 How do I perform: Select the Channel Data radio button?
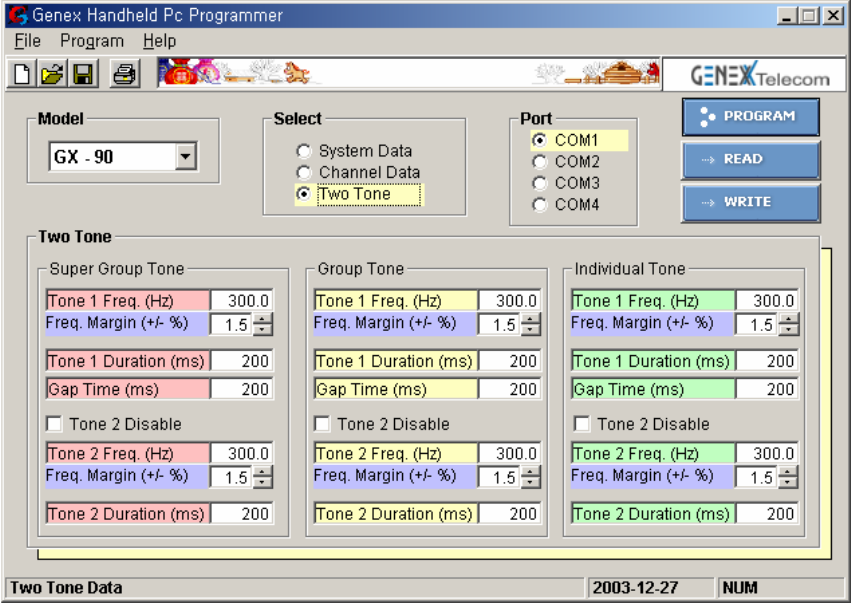pyautogui.click(x=303, y=173)
